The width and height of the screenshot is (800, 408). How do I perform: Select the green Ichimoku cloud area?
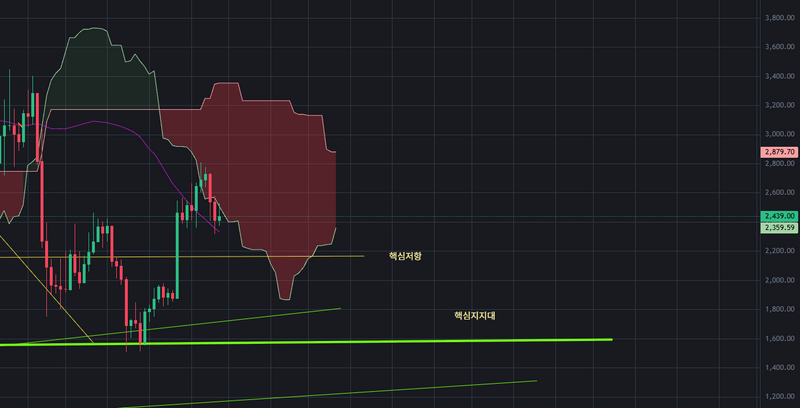(x=97, y=71)
